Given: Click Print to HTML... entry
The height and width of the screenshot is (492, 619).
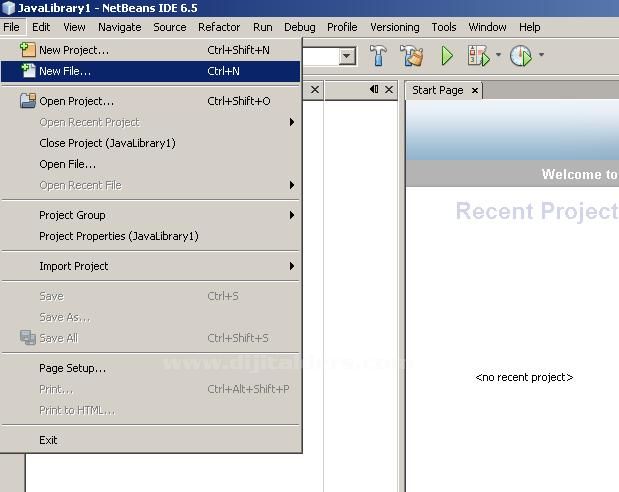Looking at the screenshot, I should (150, 410).
